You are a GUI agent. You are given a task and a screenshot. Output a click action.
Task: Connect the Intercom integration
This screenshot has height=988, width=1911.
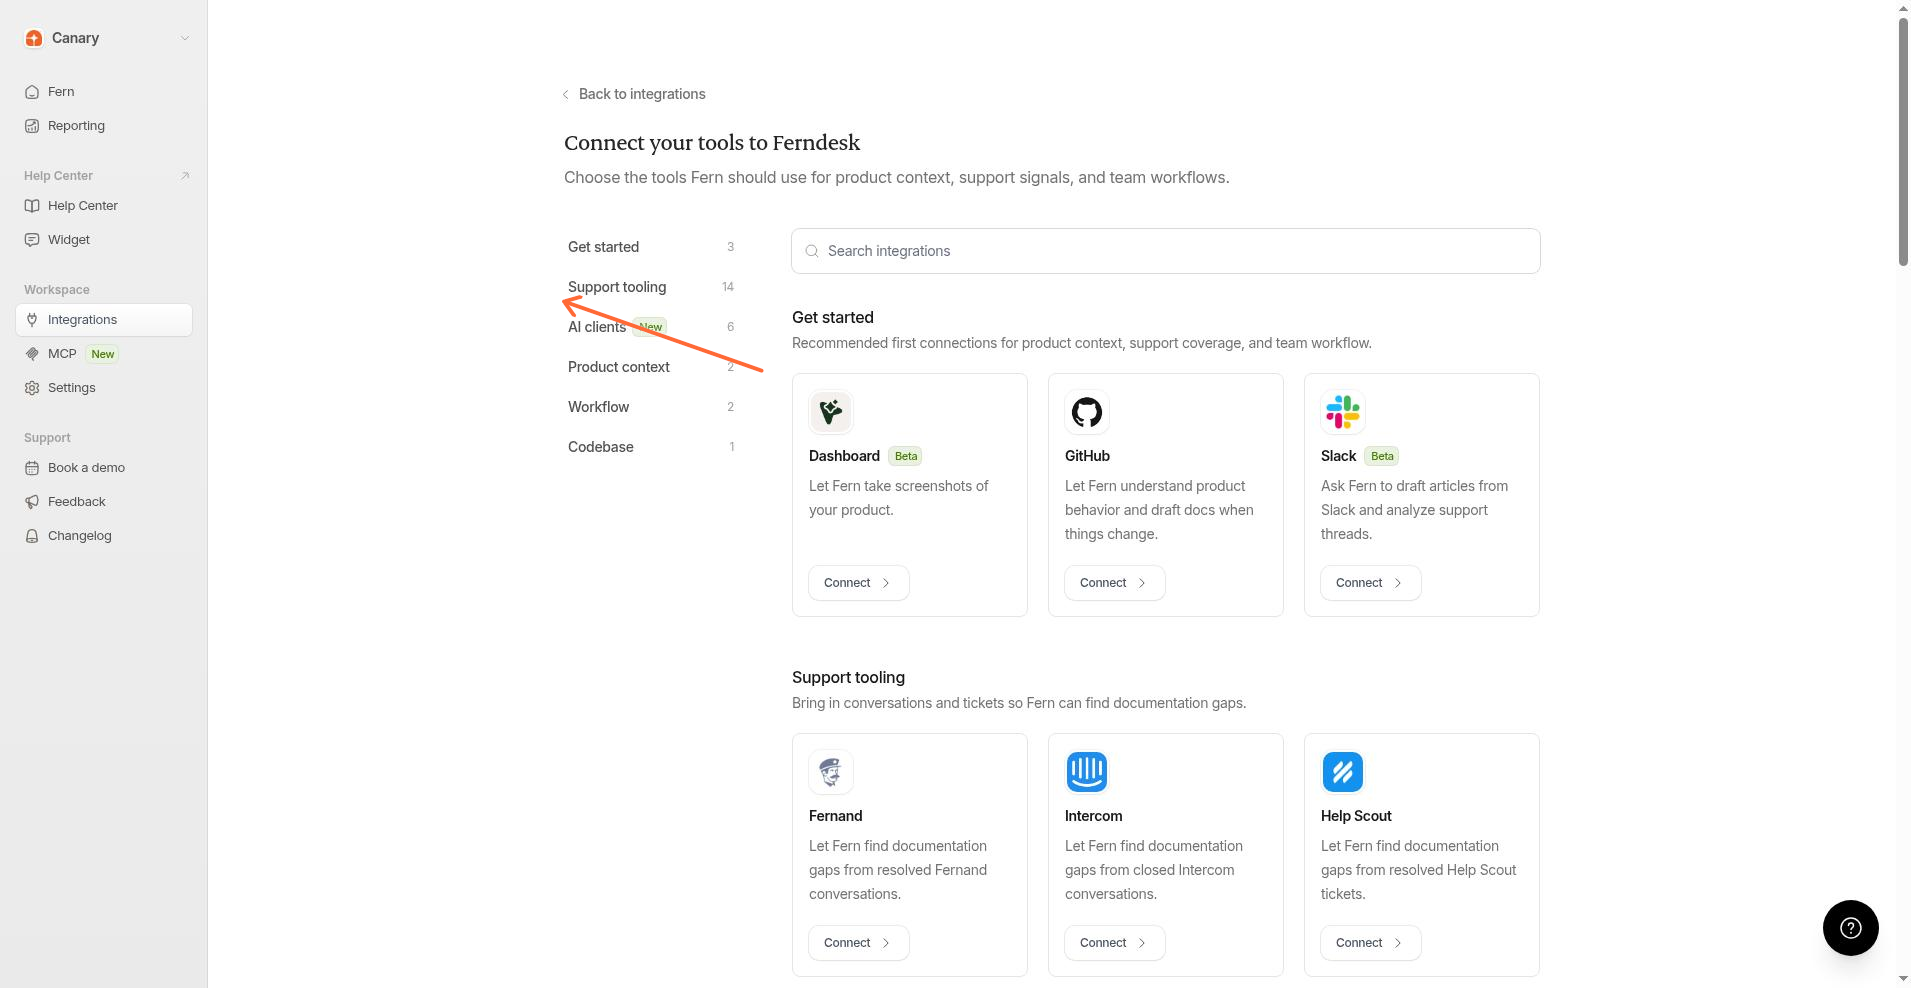click(1115, 943)
